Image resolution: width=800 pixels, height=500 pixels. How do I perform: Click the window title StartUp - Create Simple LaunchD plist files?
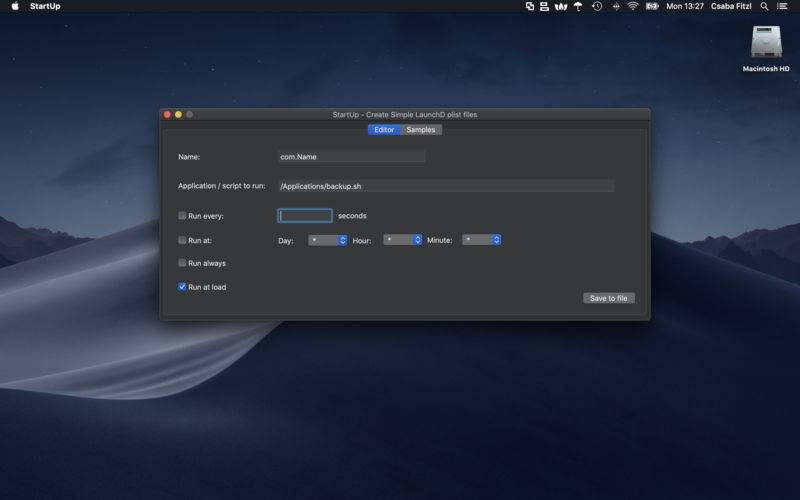point(405,115)
